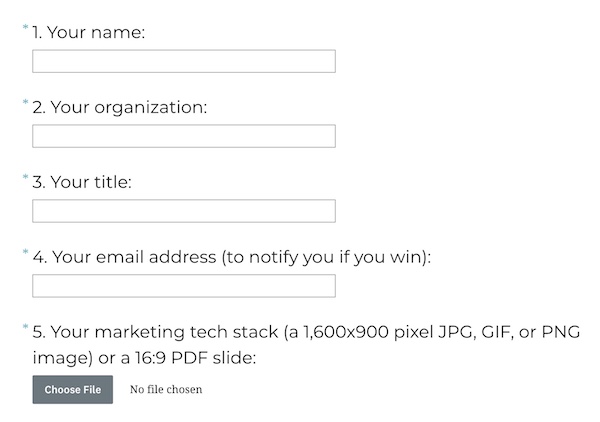Image resolution: width=600 pixels, height=422 pixels.
Task: Click the '3. Your title:' label
Action: [x=82, y=182]
